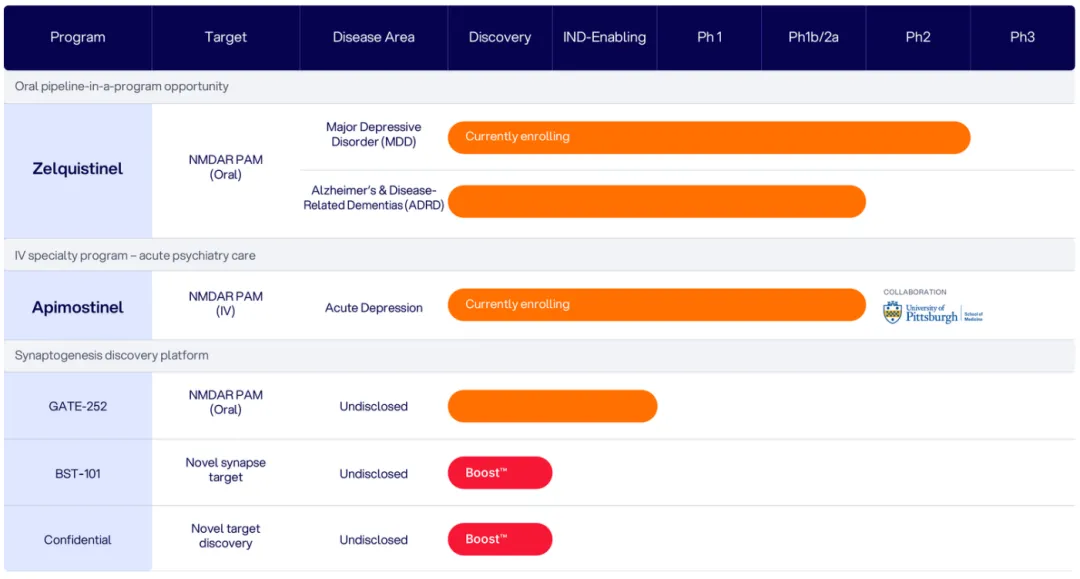Select the GATE-252 program cell
Image resolution: width=1080 pixels, height=579 pixels.
tap(78, 407)
